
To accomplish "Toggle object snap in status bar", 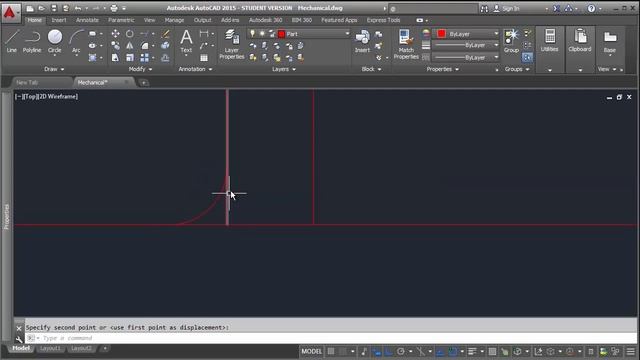I will (x=453, y=351).
